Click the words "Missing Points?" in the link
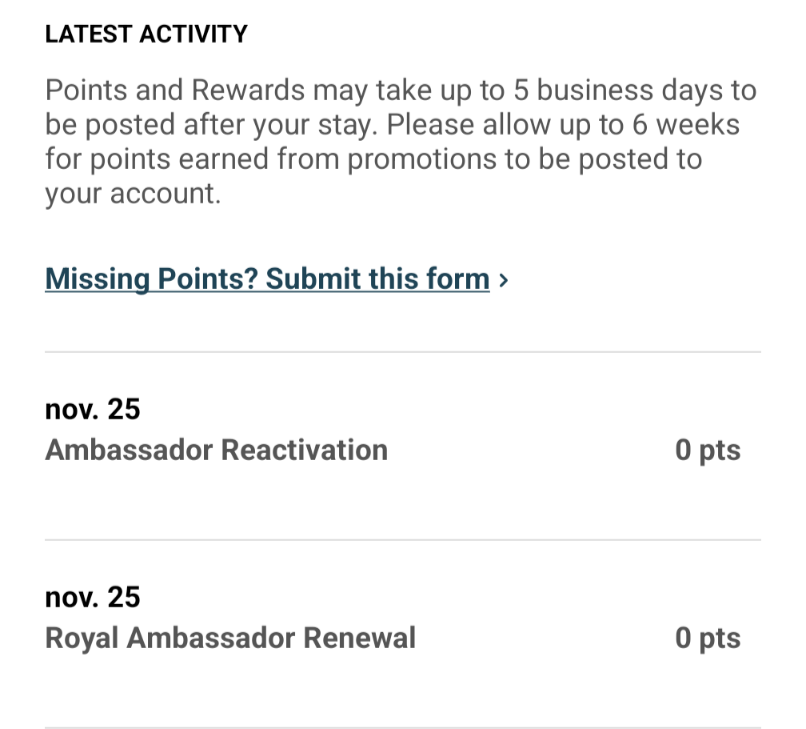Viewport: 806px width, 729px height. (151, 279)
